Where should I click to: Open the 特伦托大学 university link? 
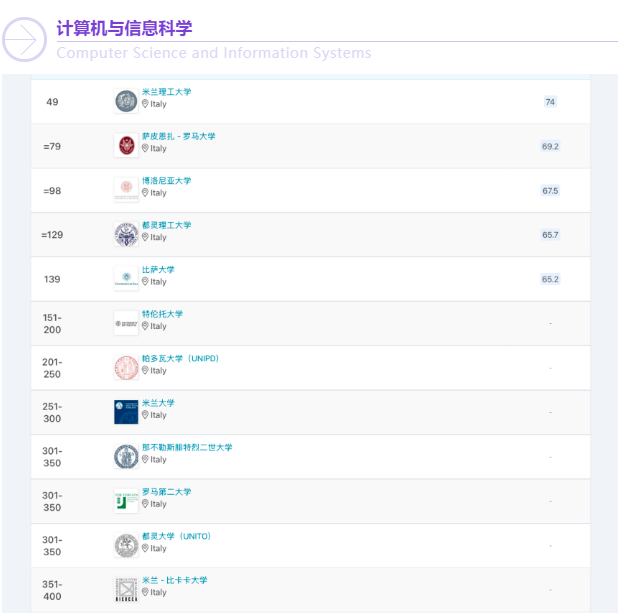[x=163, y=314]
